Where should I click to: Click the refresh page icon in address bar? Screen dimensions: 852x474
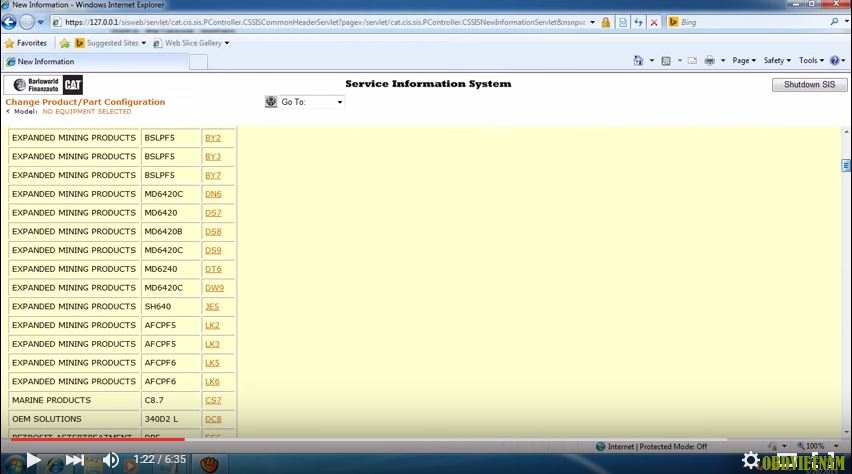638,22
